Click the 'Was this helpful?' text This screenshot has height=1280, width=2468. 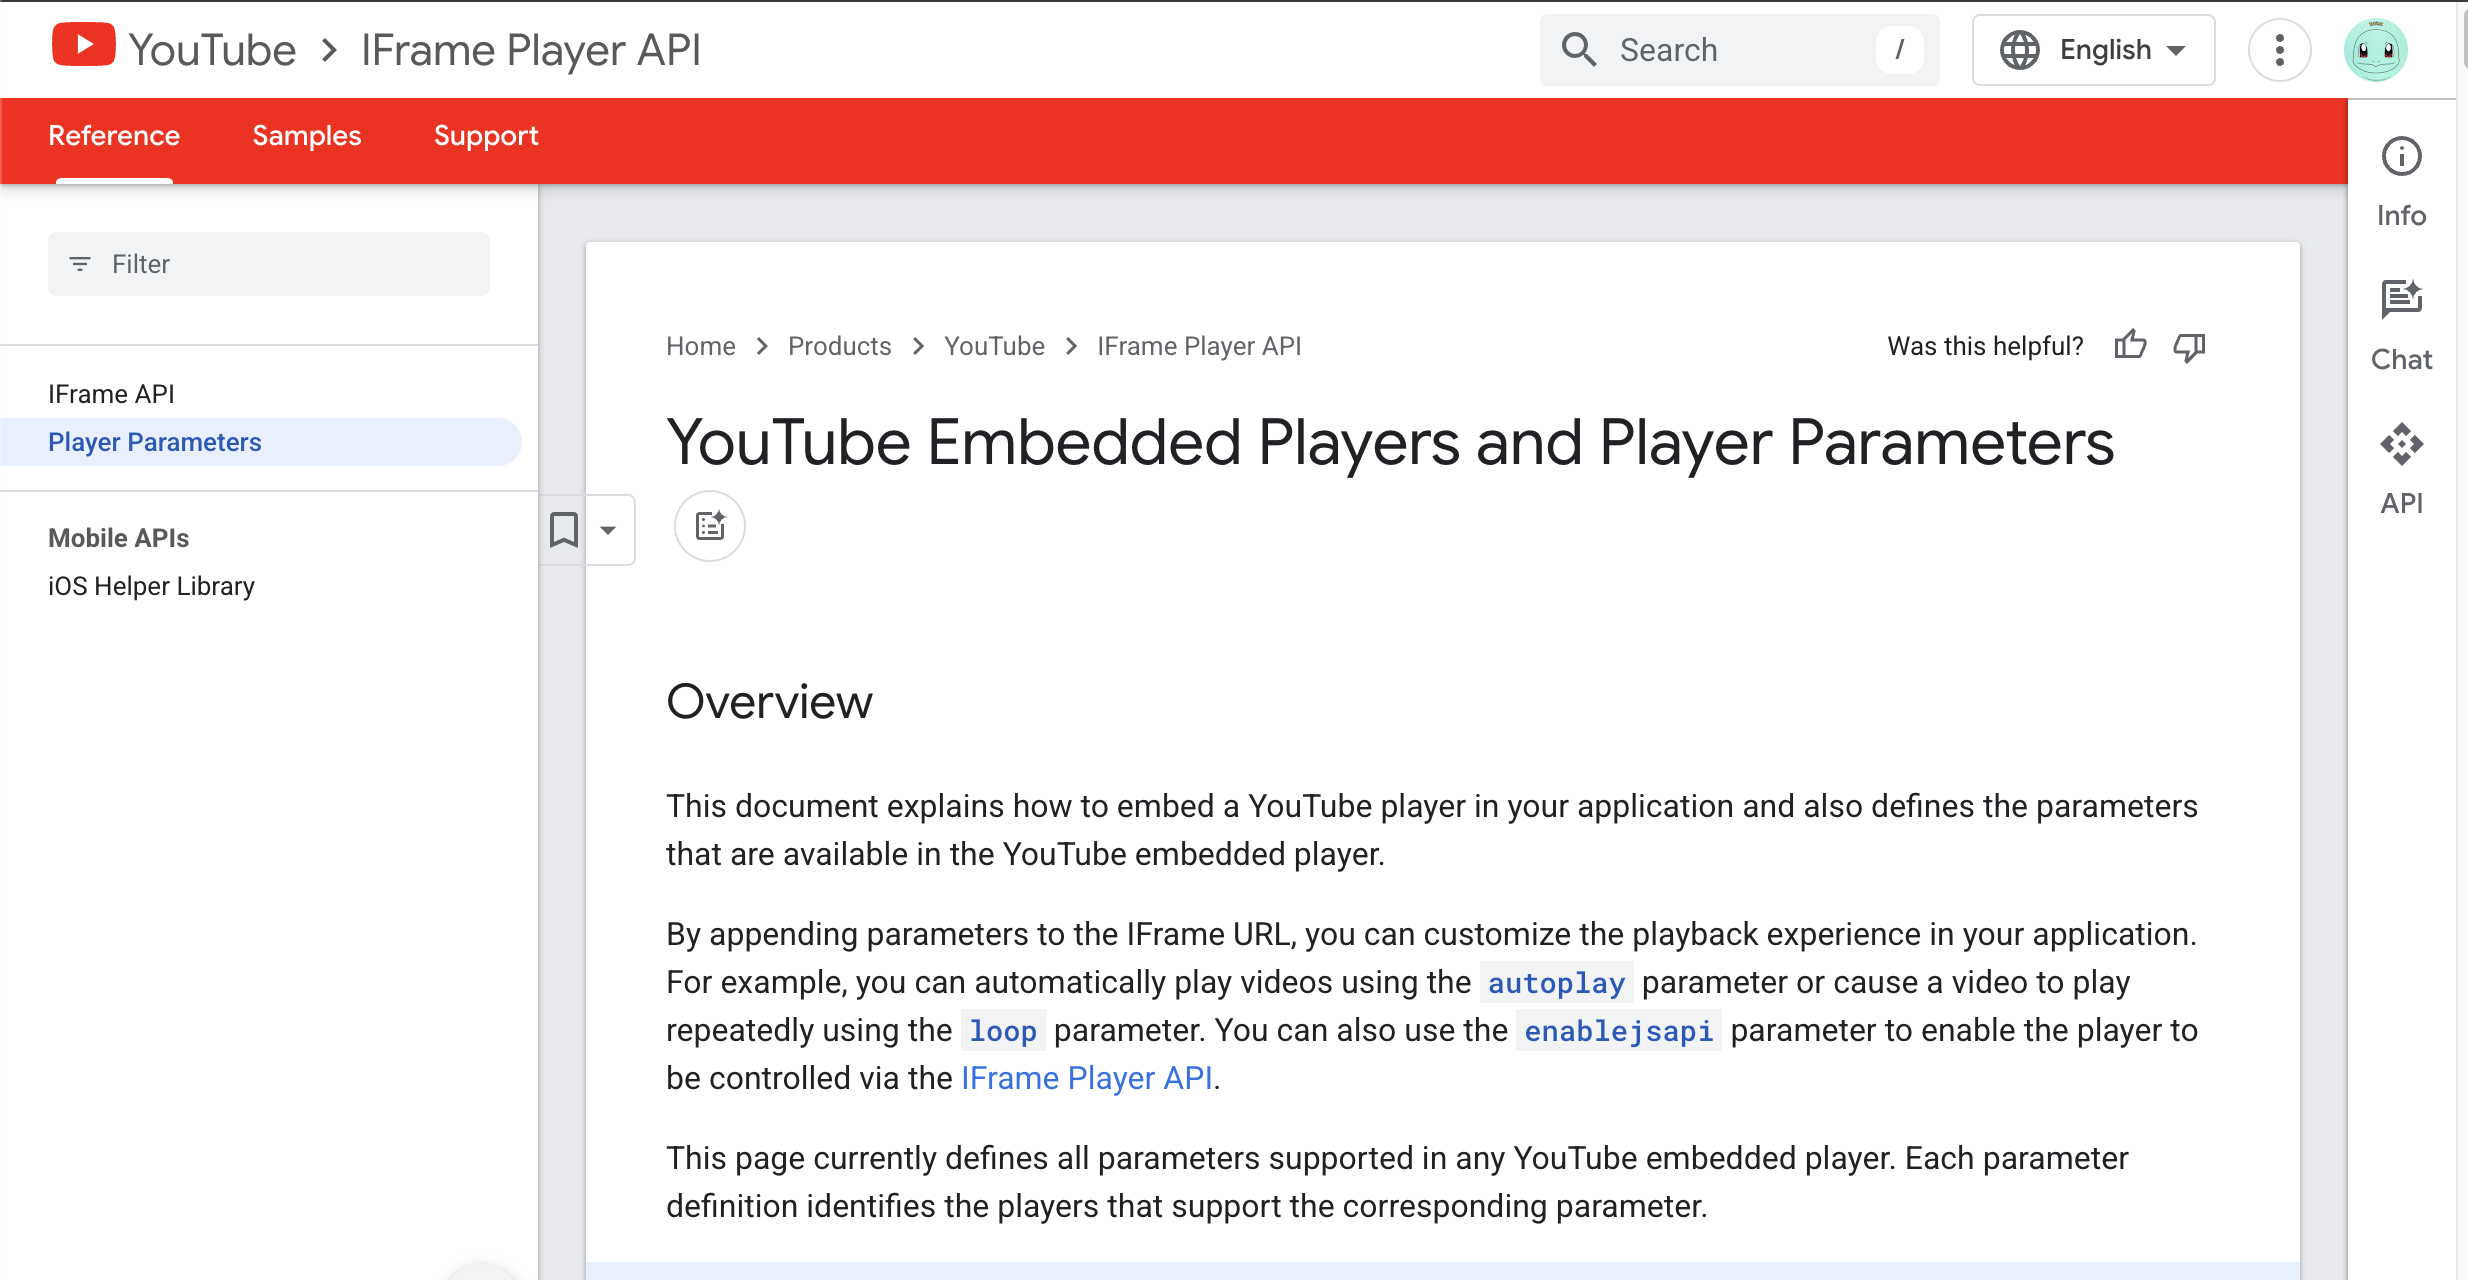click(1985, 346)
